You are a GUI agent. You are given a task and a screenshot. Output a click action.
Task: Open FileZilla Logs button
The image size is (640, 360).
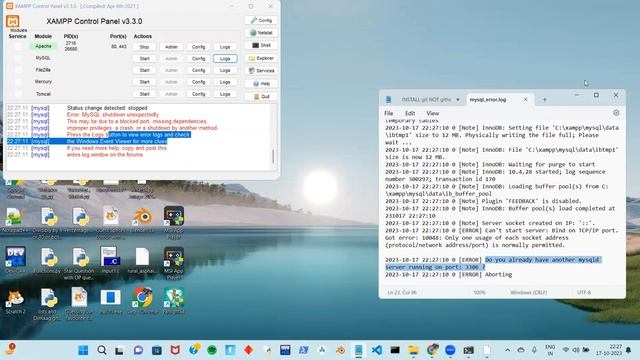pos(225,70)
